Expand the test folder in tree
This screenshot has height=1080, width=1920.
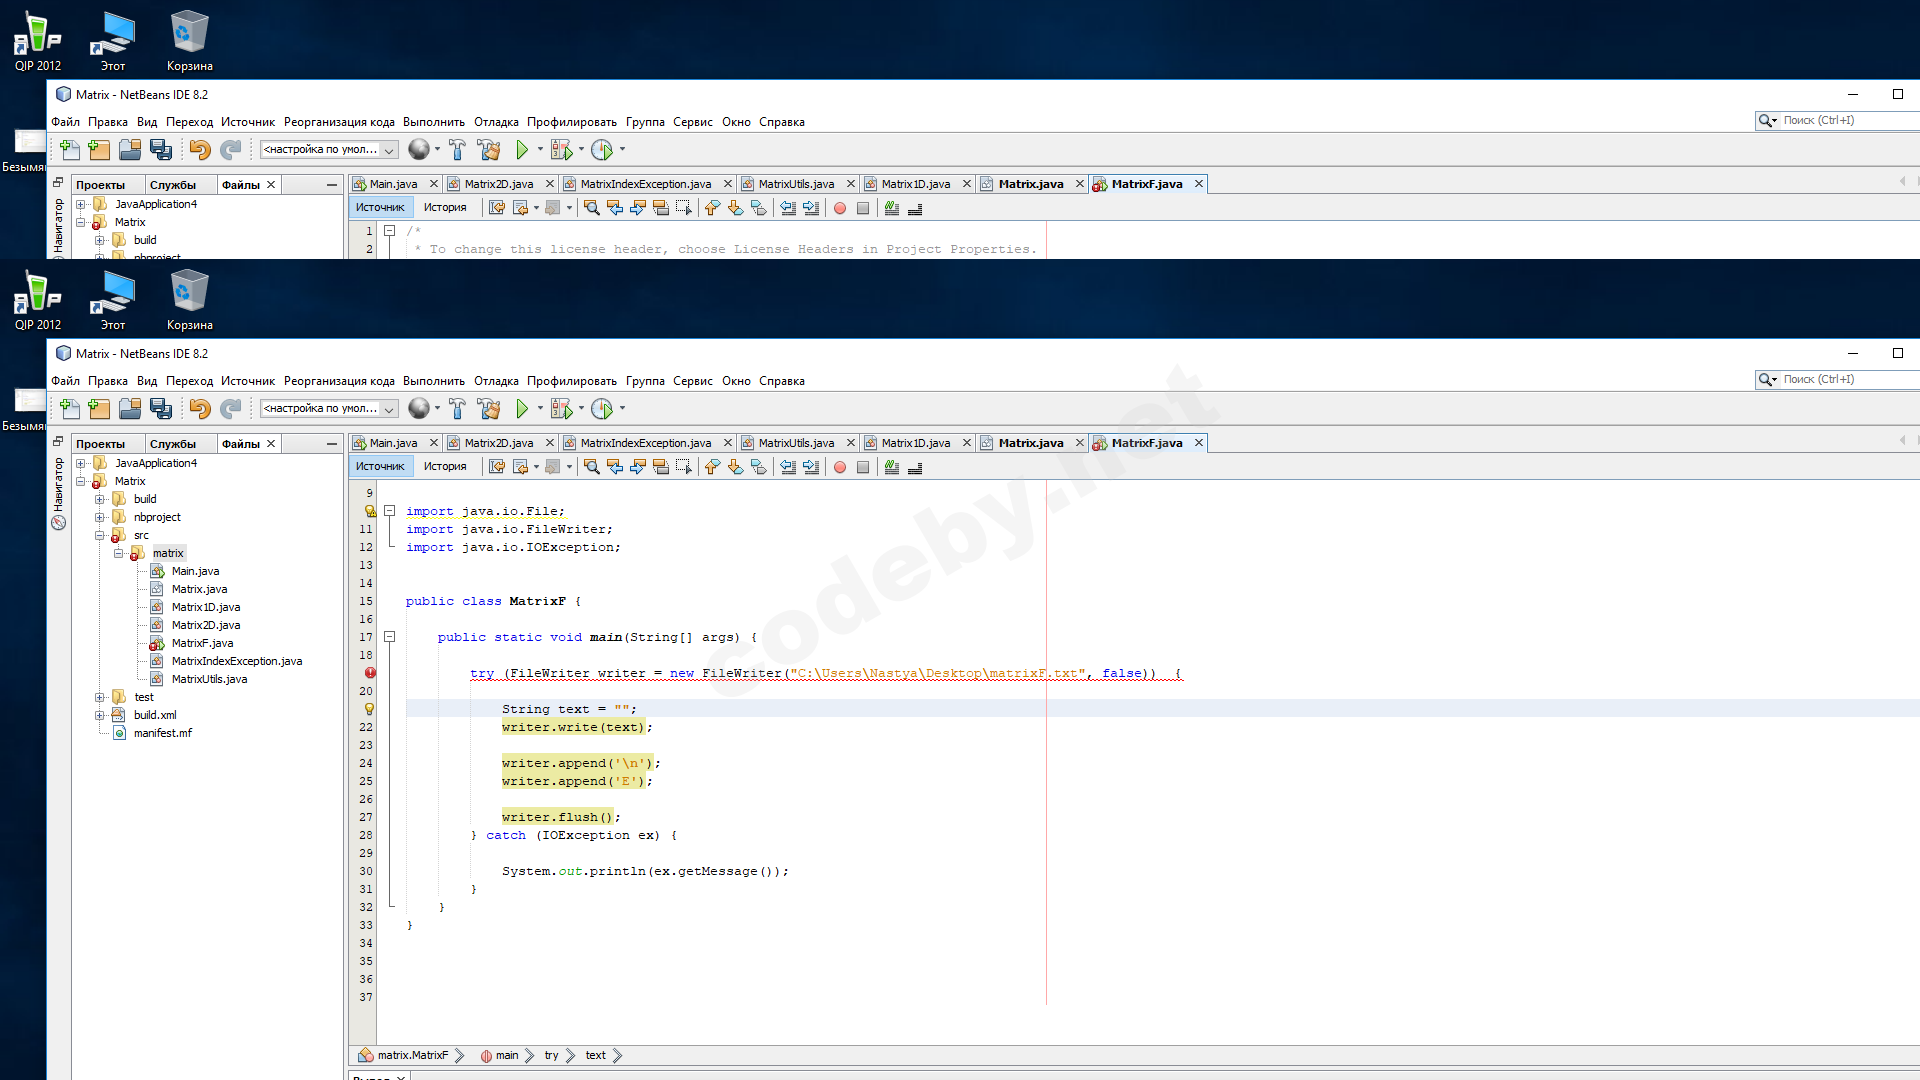(x=100, y=698)
